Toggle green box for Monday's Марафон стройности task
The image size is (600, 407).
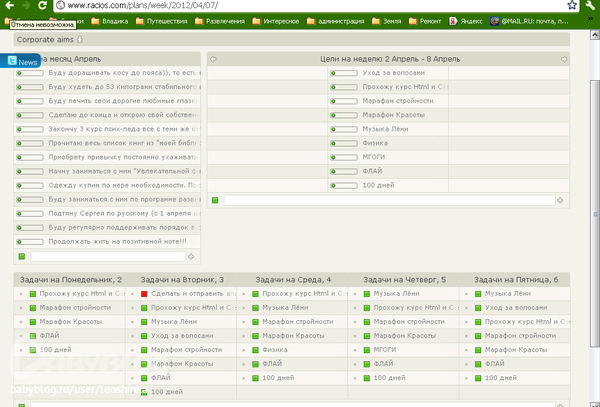click(32, 308)
